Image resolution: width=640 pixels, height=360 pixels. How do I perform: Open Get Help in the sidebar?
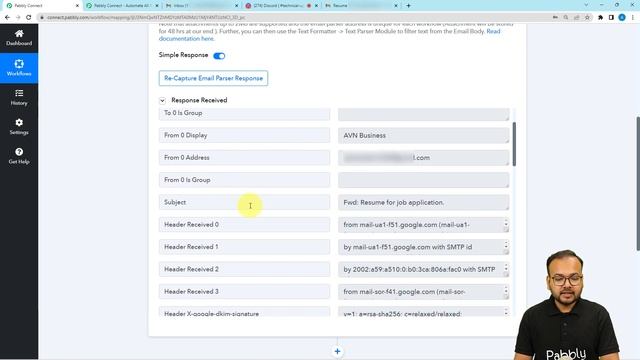click(19, 156)
